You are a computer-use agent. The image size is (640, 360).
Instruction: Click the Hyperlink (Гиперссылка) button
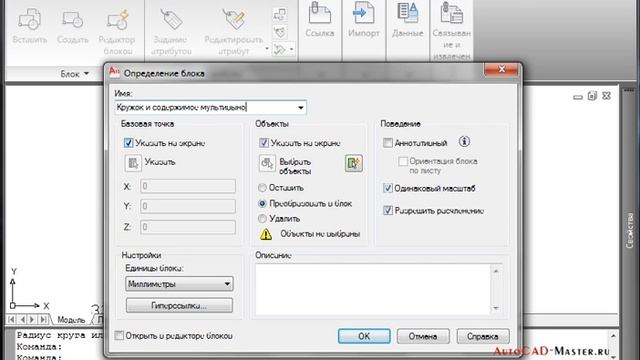coord(179,305)
